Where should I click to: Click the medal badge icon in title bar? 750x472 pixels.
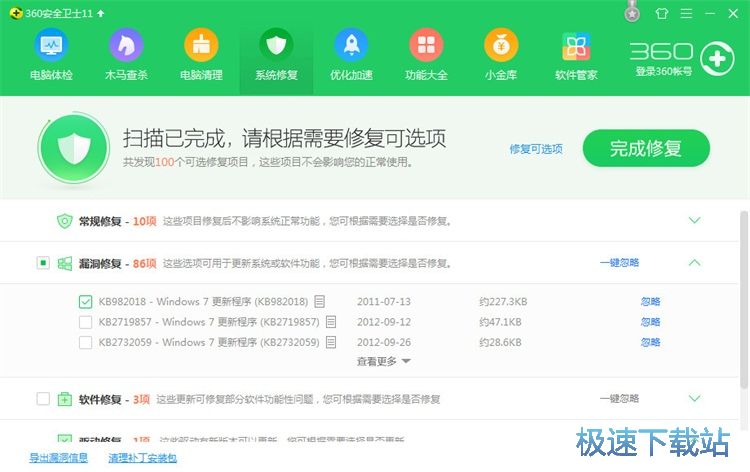point(632,12)
